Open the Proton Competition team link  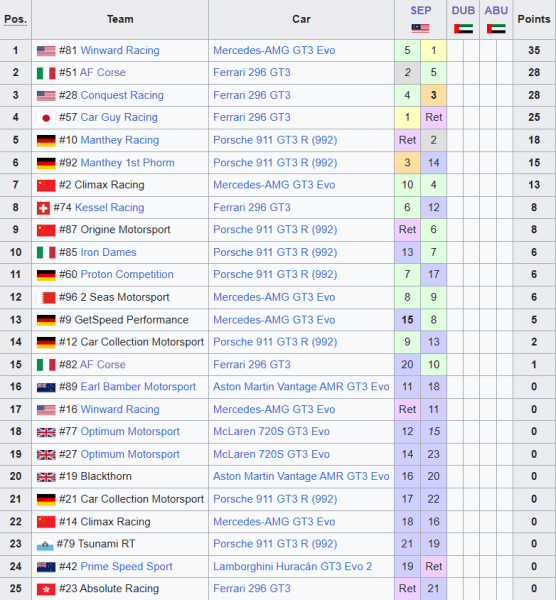tap(127, 274)
